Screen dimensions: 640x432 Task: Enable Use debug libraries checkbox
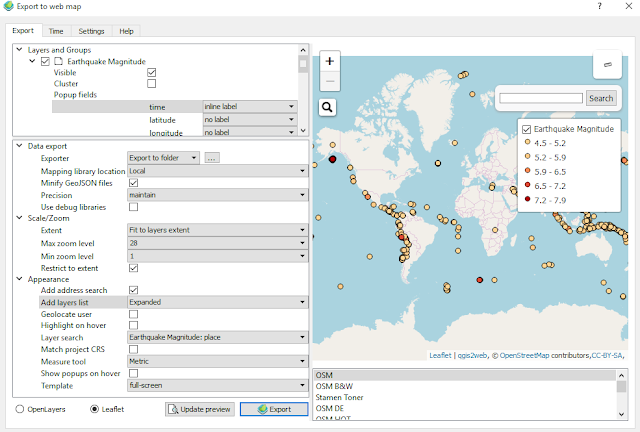(x=133, y=207)
